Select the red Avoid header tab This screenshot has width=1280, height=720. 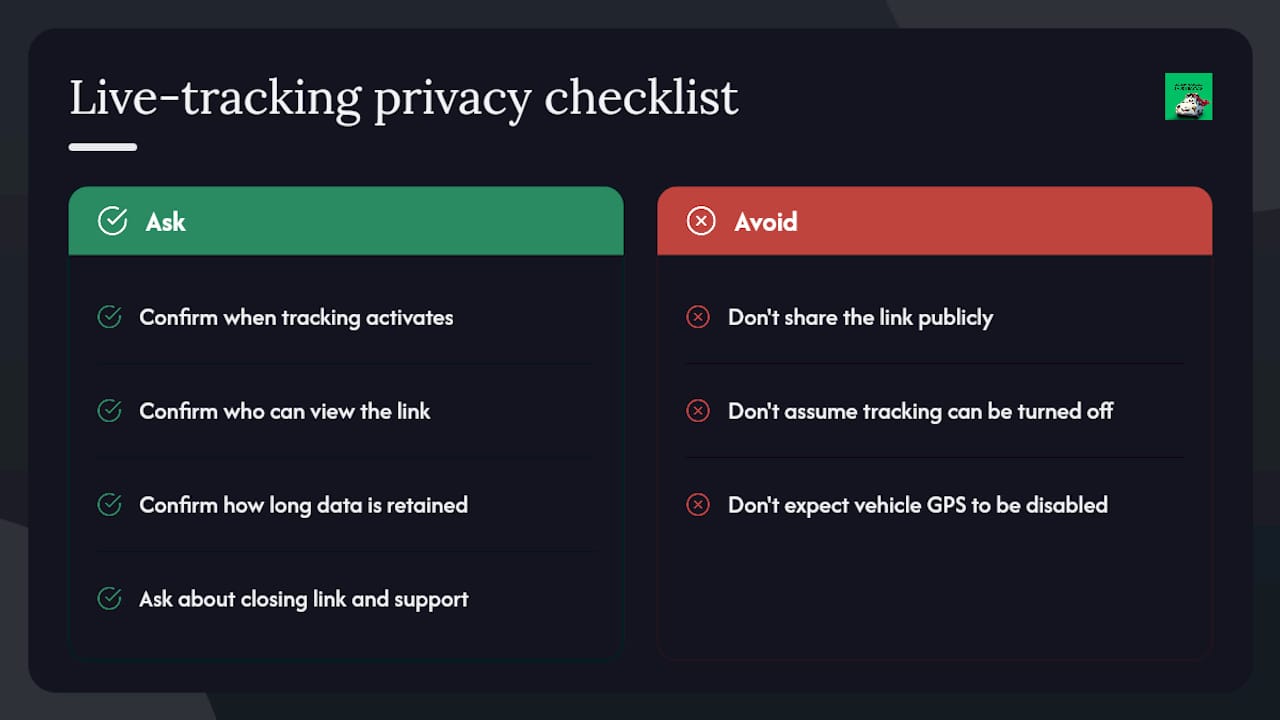934,221
